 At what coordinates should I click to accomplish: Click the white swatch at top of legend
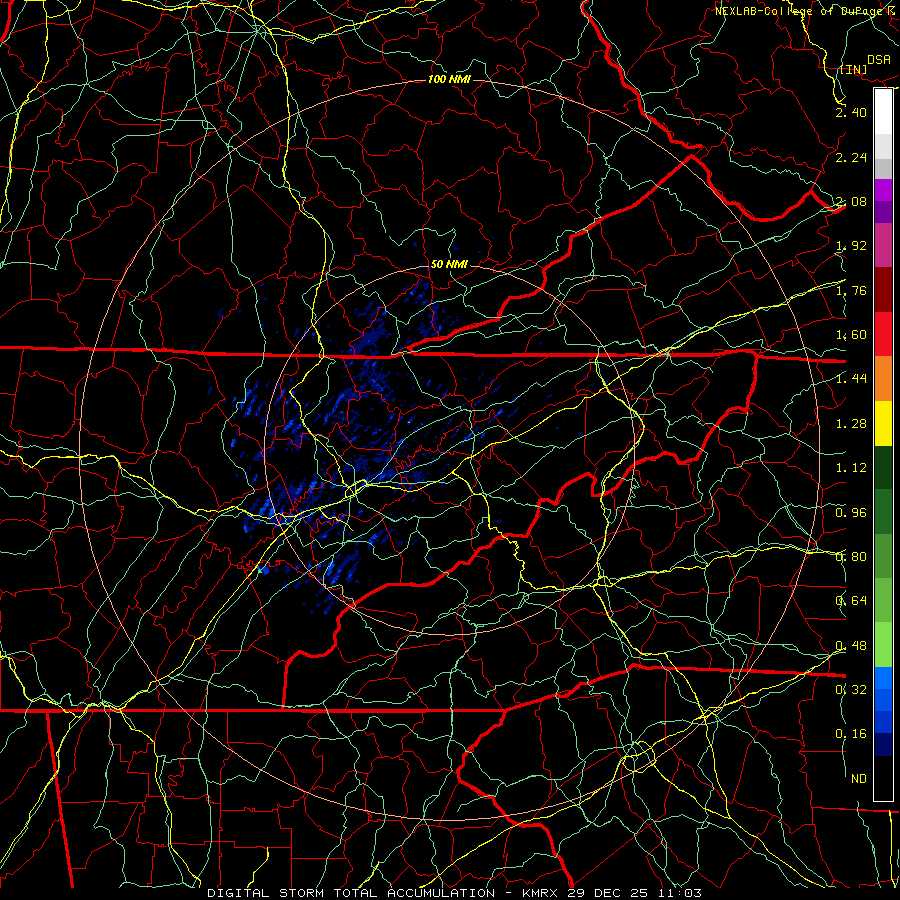pyautogui.click(x=883, y=111)
